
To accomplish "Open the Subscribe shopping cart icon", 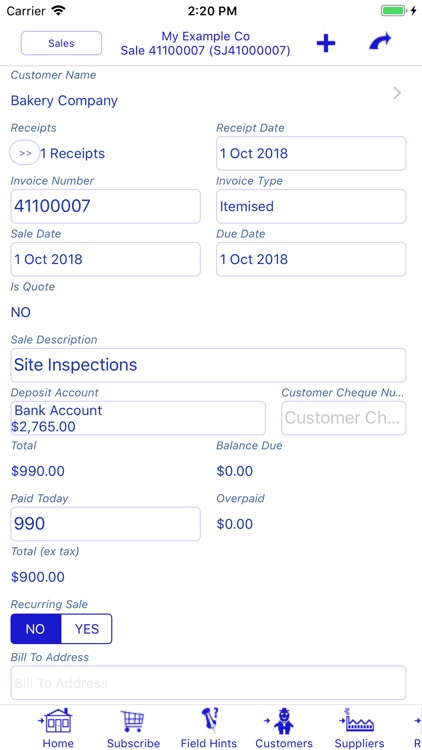I will (x=133, y=721).
